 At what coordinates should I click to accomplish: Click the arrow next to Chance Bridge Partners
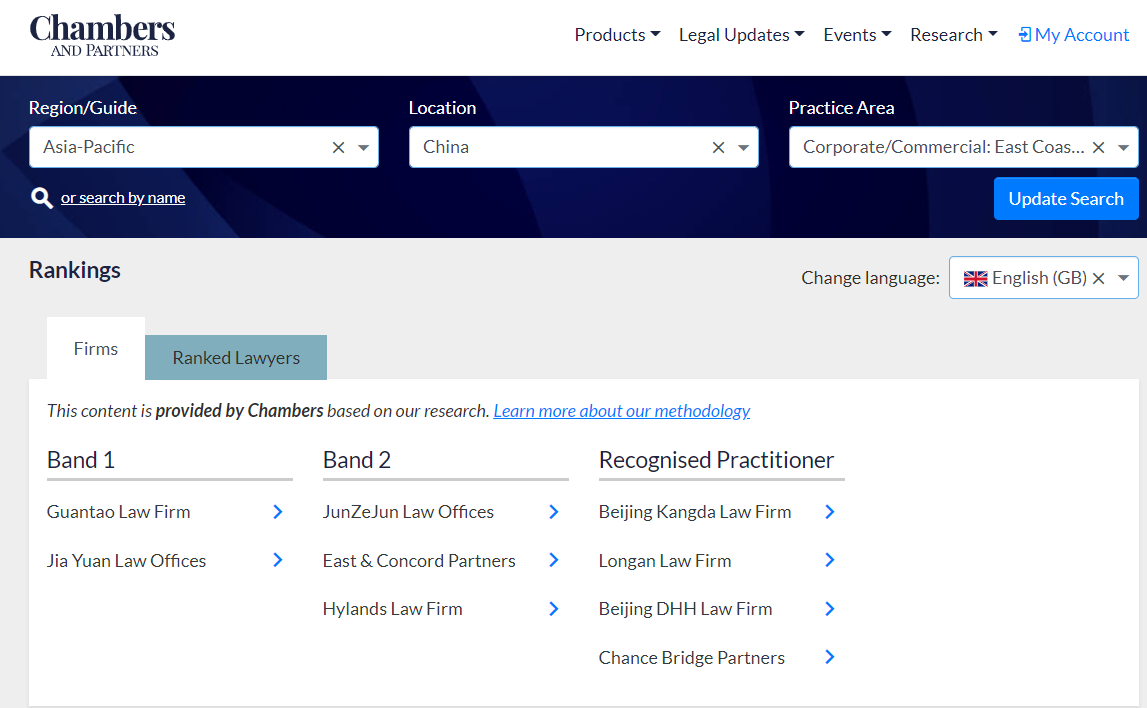coord(830,658)
